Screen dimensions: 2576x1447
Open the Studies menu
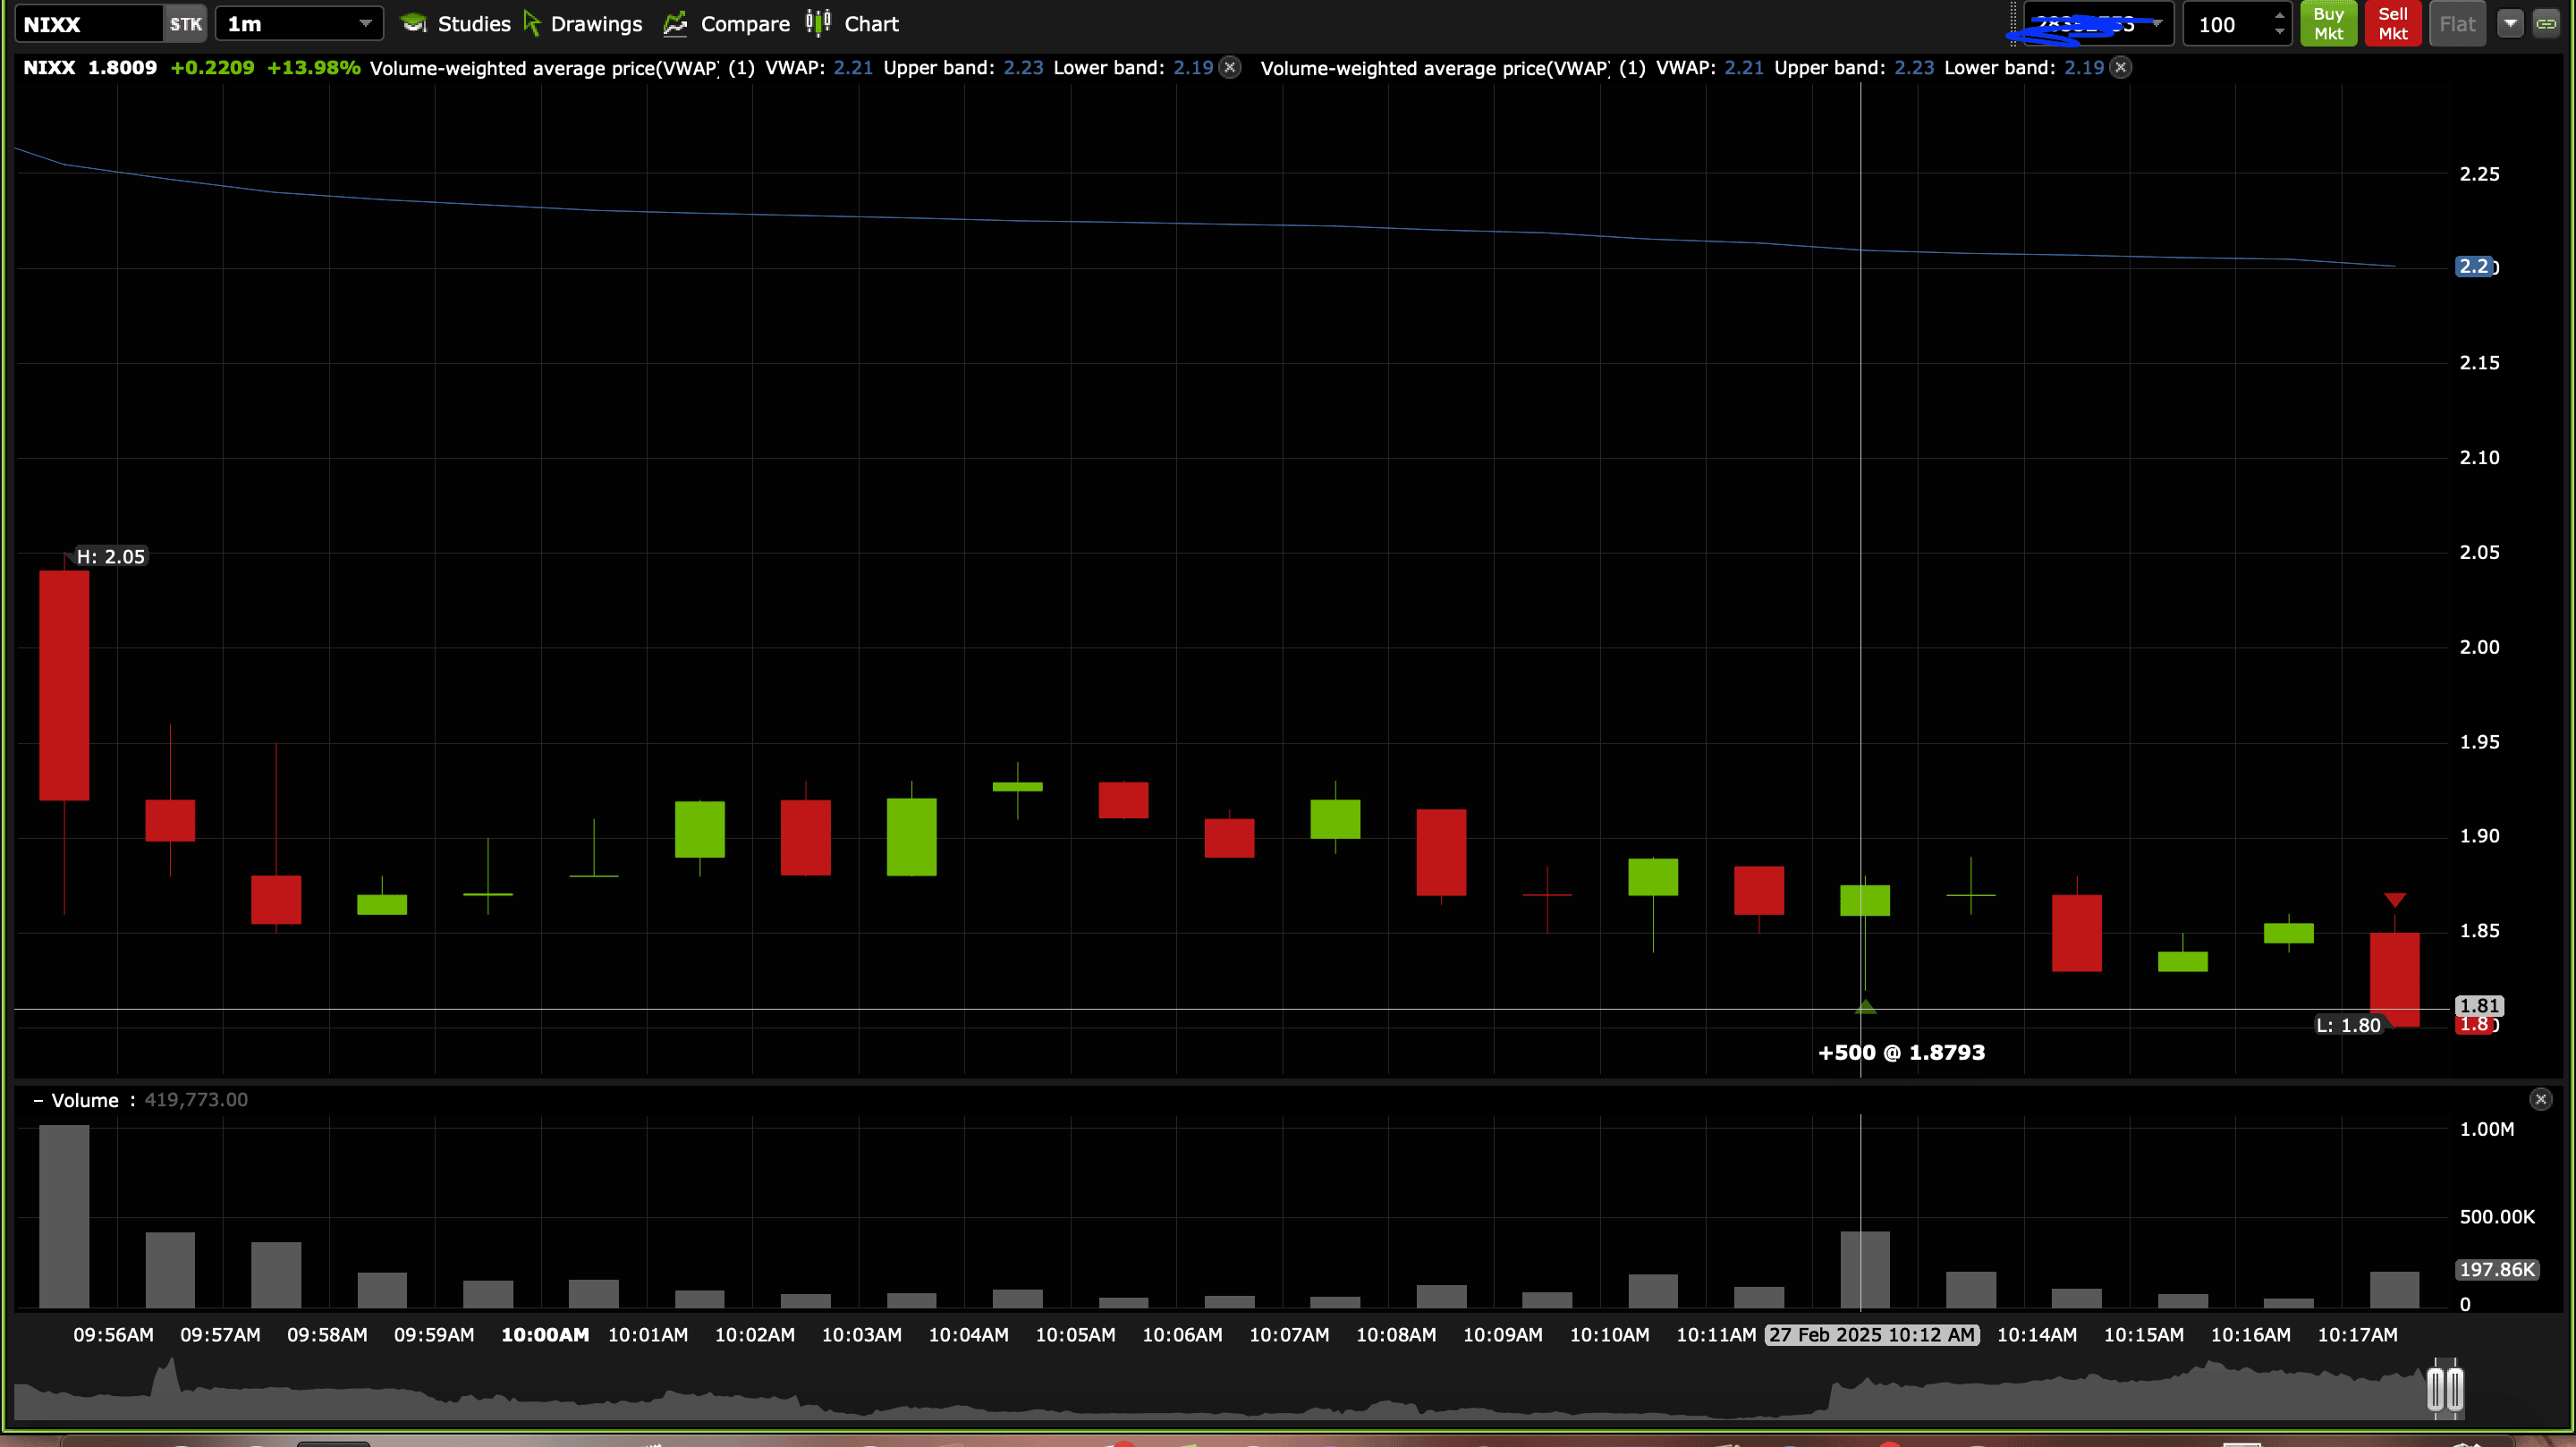click(456, 24)
